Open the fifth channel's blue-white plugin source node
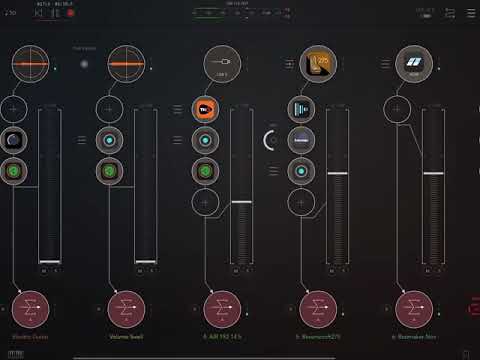 pos(414,64)
